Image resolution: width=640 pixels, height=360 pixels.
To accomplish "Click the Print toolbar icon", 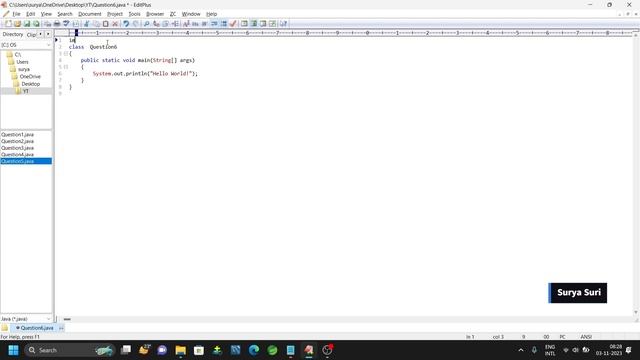I will click(x=57, y=24).
